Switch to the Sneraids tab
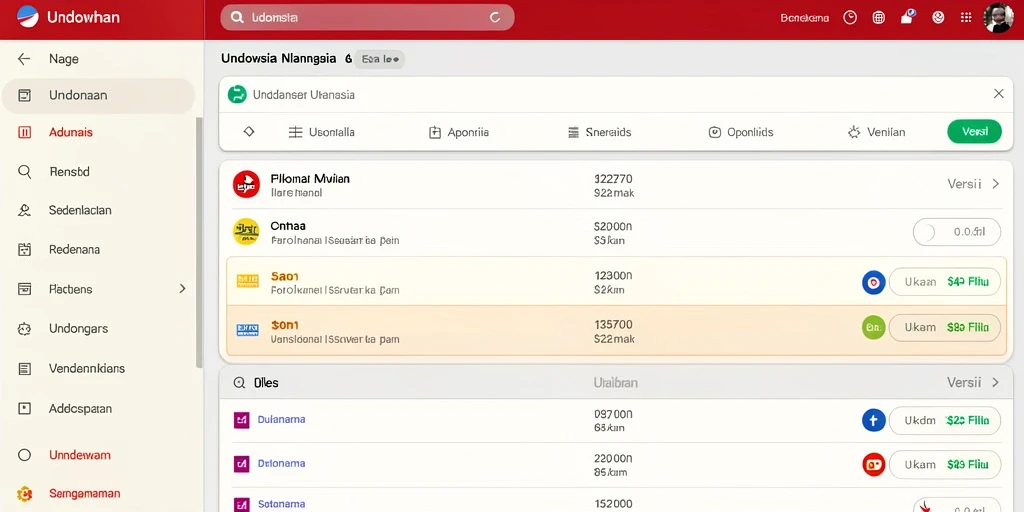The height and width of the screenshot is (512, 1024). (600, 132)
